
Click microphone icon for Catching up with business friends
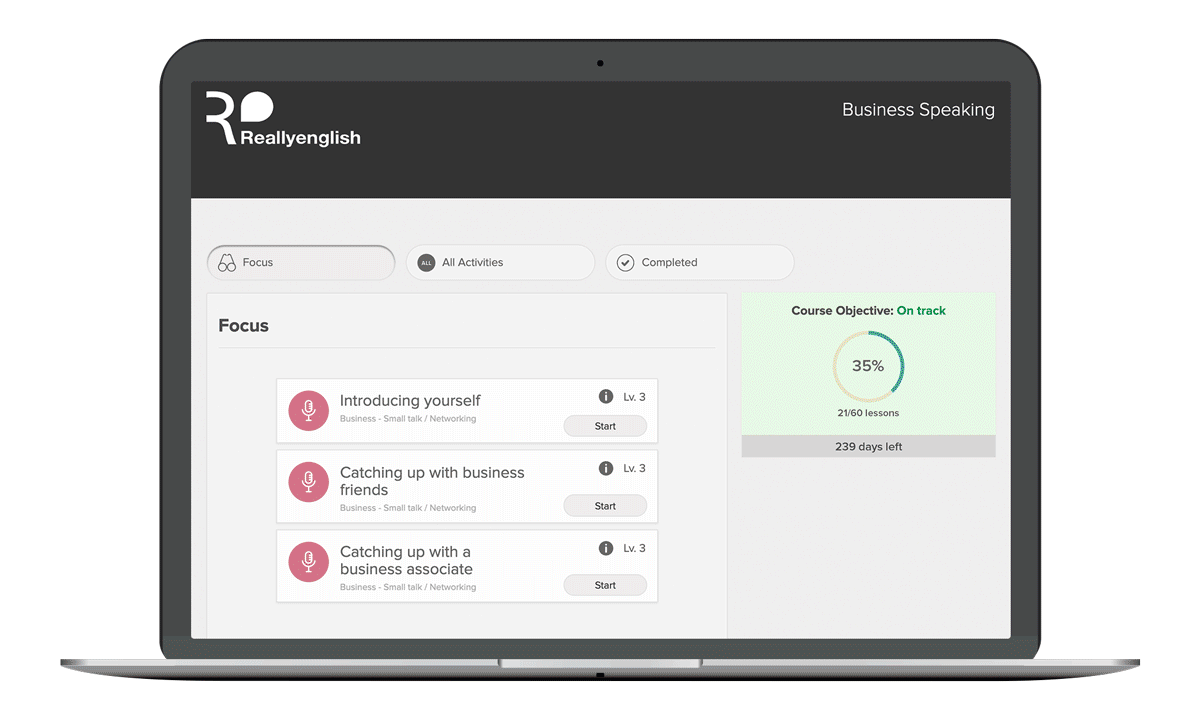pos(308,482)
